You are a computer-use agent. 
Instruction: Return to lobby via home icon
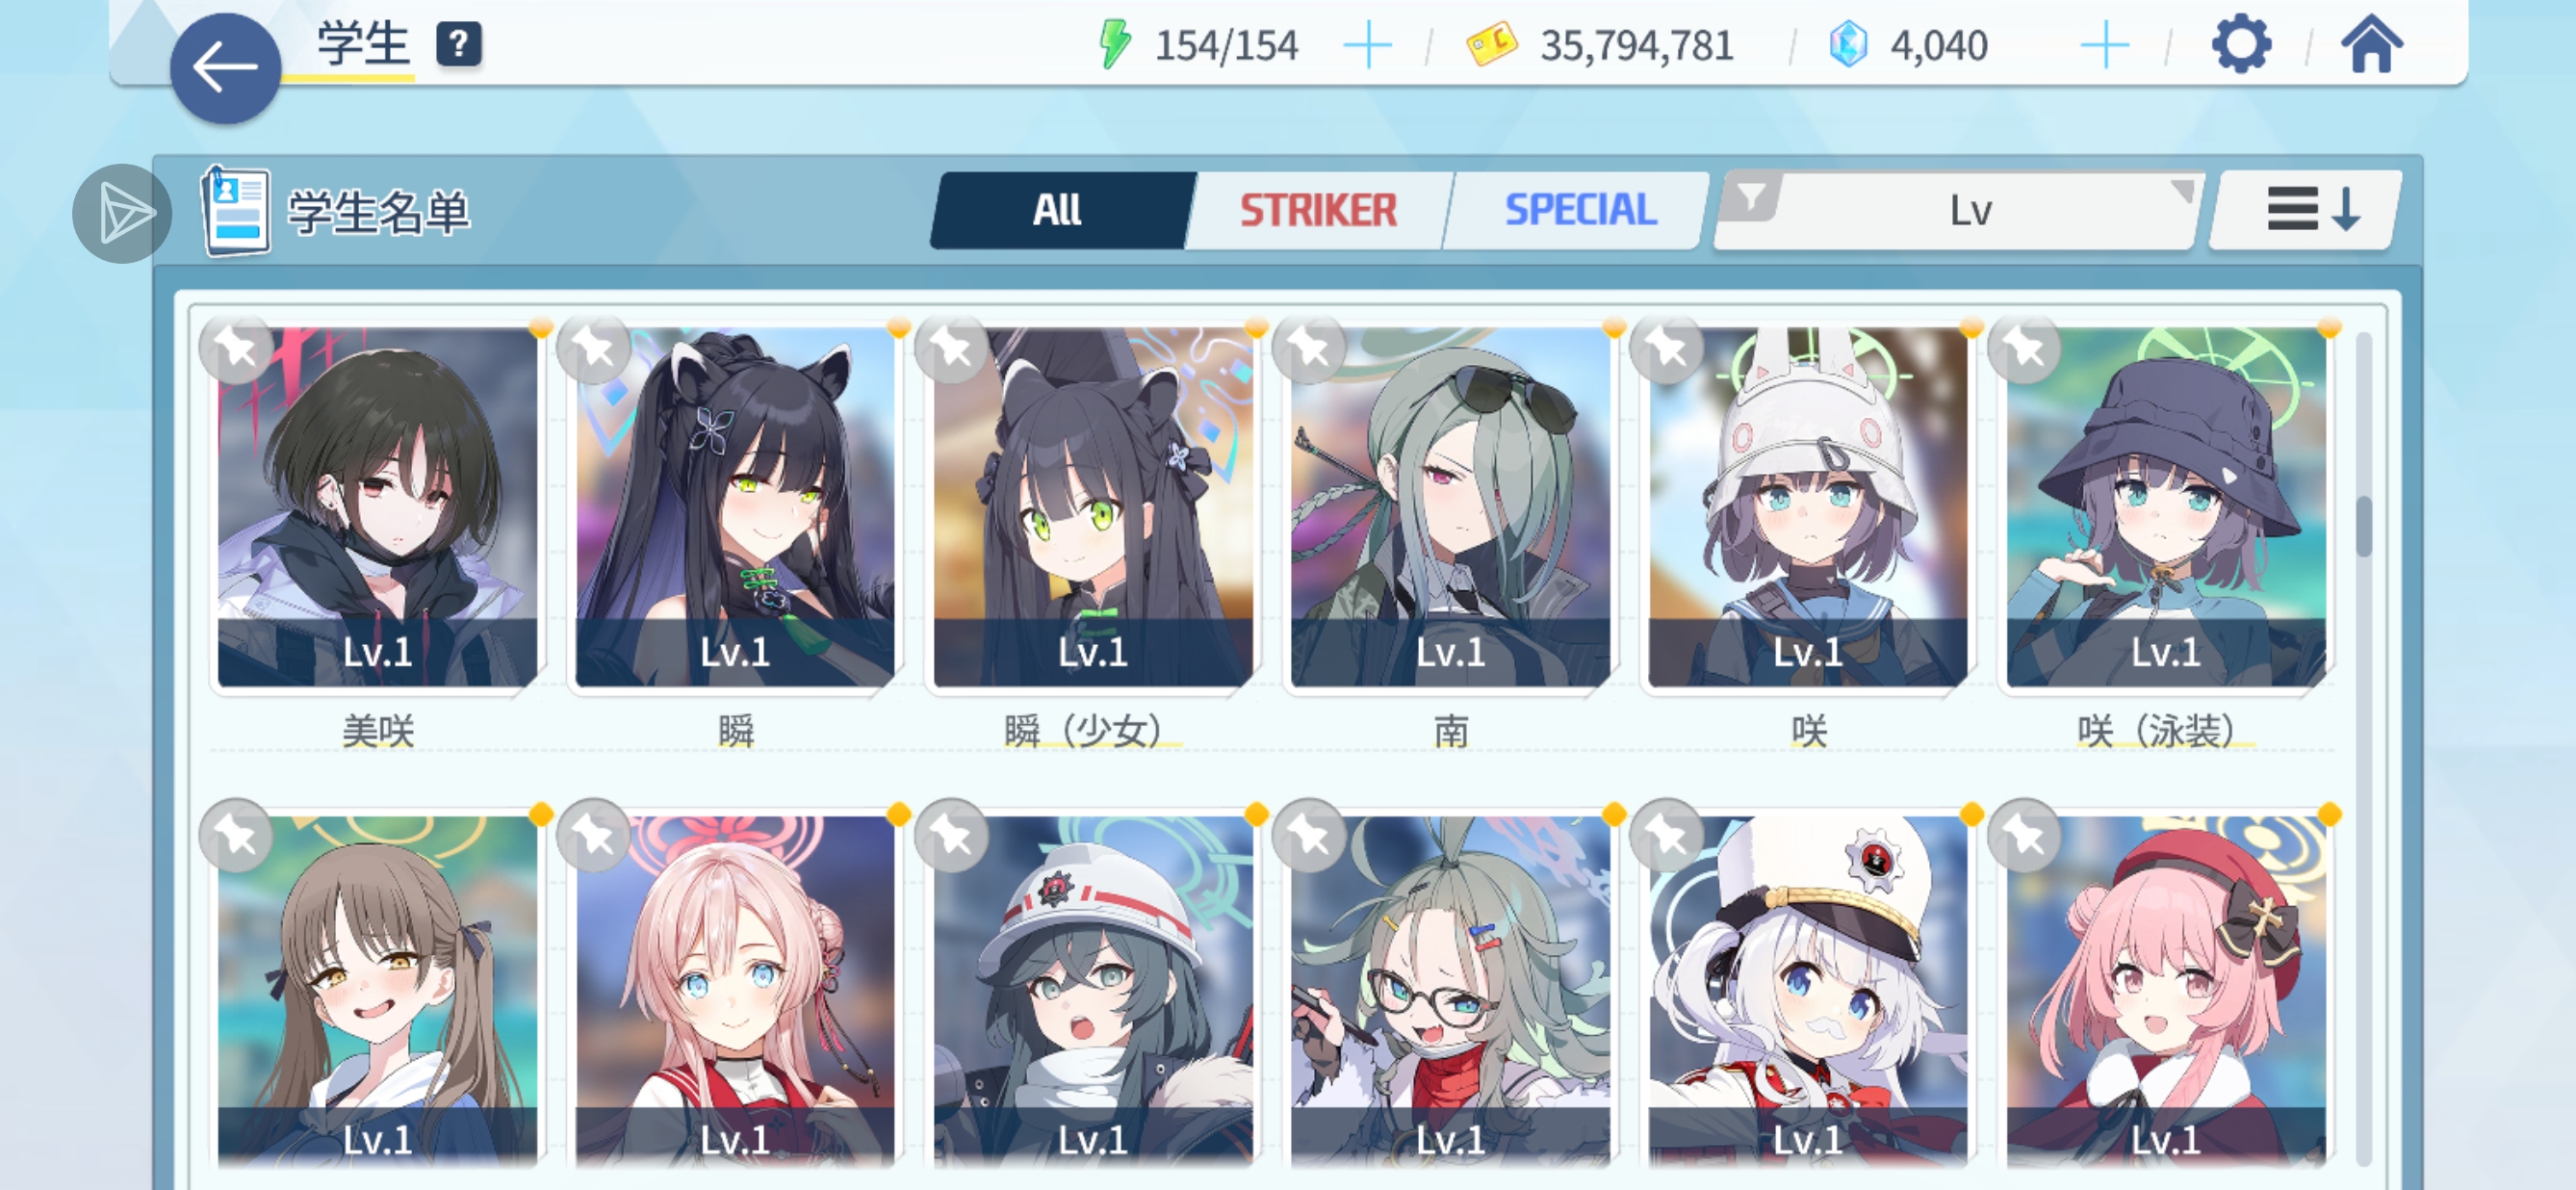[2371, 44]
